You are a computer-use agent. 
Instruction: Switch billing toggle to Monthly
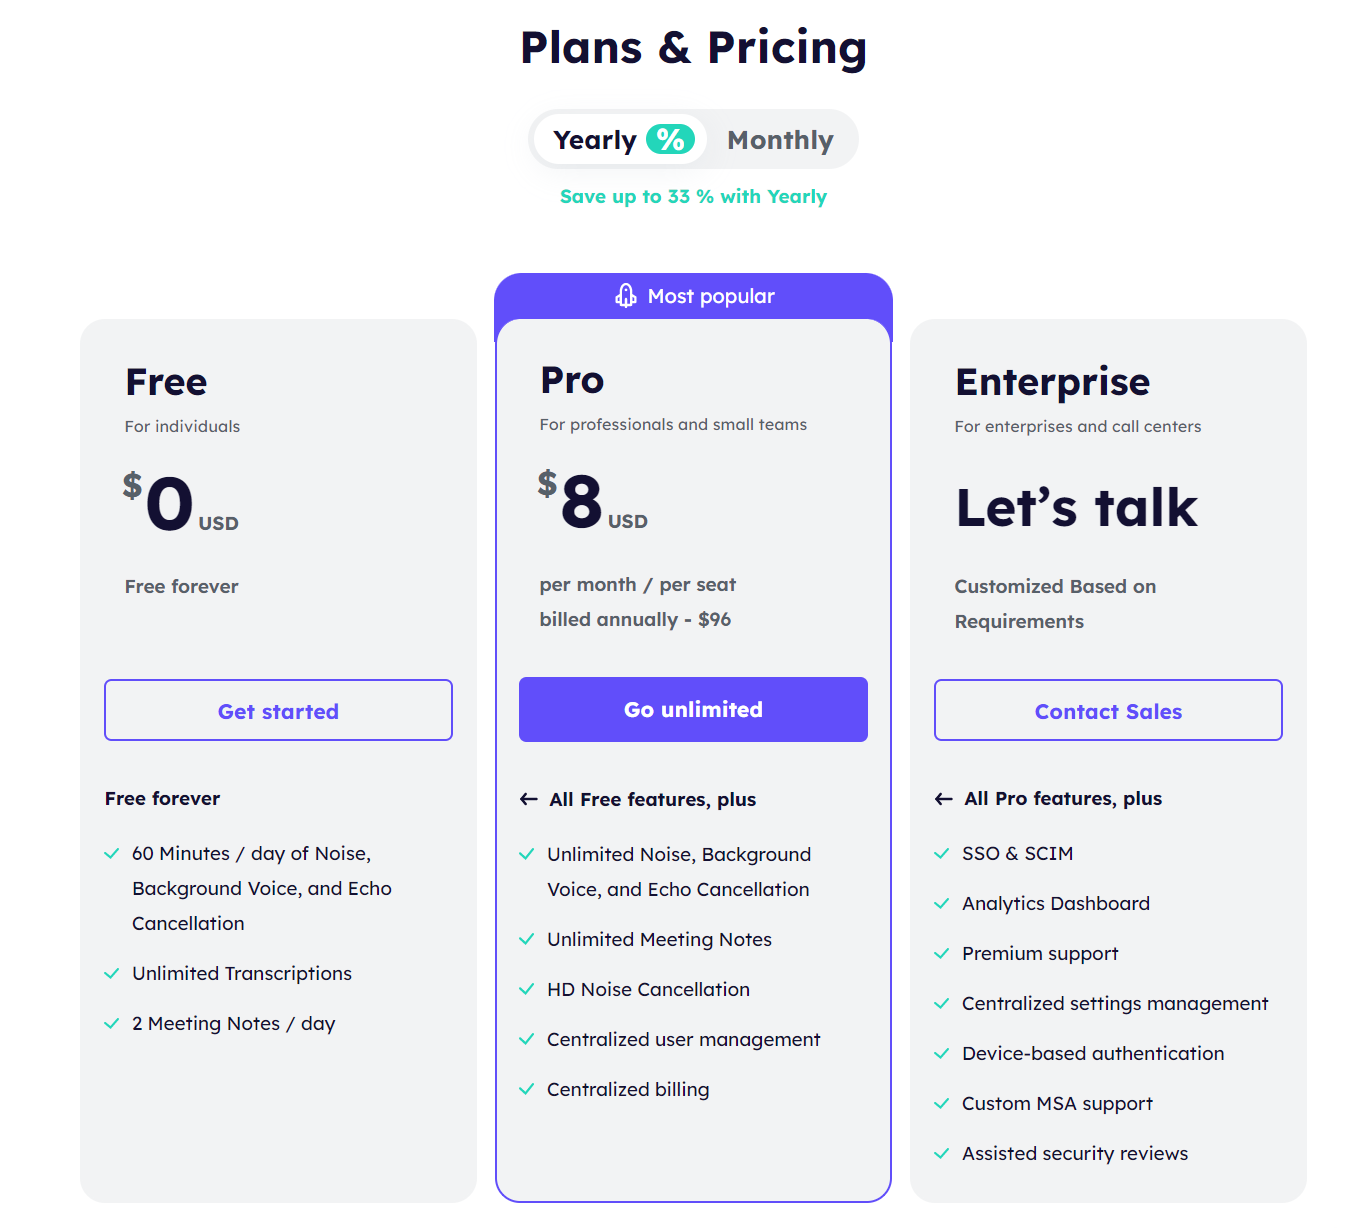[x=780, y=140]
